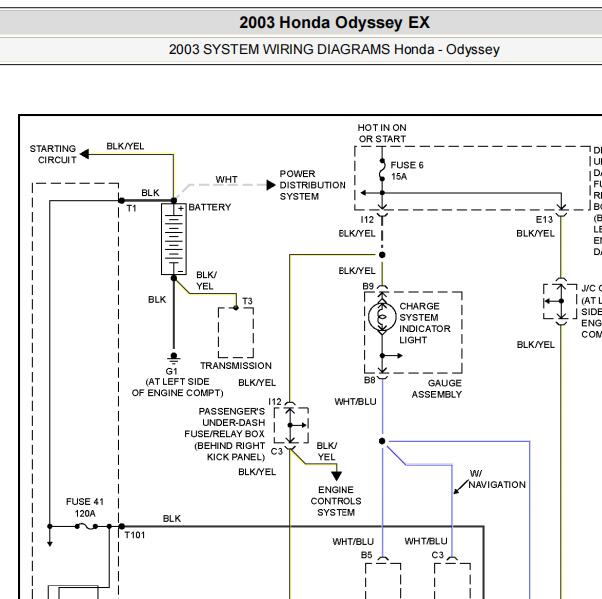
Task: Click the arrowhead pointing to POWER DISTRIBUTION SYSTEM
Action: [x=271, y=185]
